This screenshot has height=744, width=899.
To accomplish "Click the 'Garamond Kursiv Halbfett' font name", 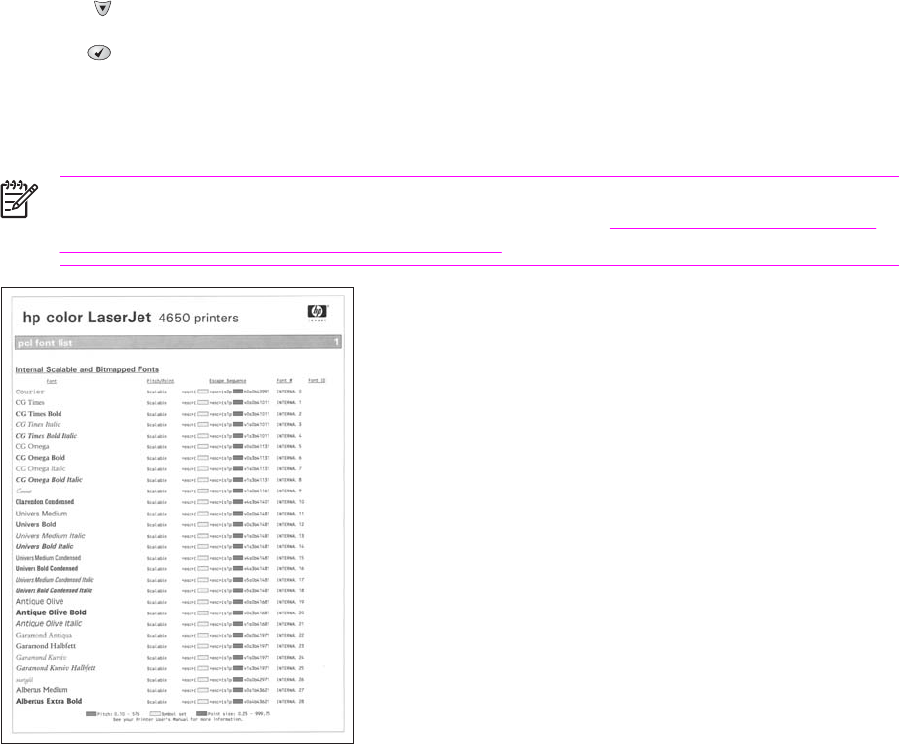I will pyautogui.click(x=56, y=668).
